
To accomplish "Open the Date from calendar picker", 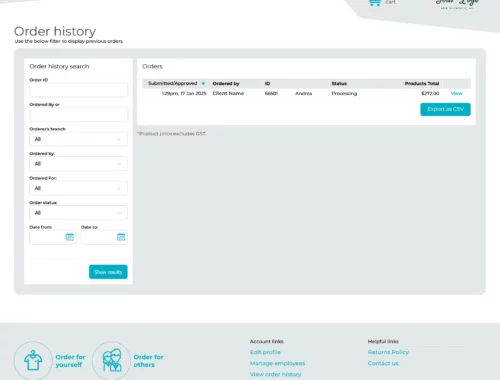I will point(69,237).
